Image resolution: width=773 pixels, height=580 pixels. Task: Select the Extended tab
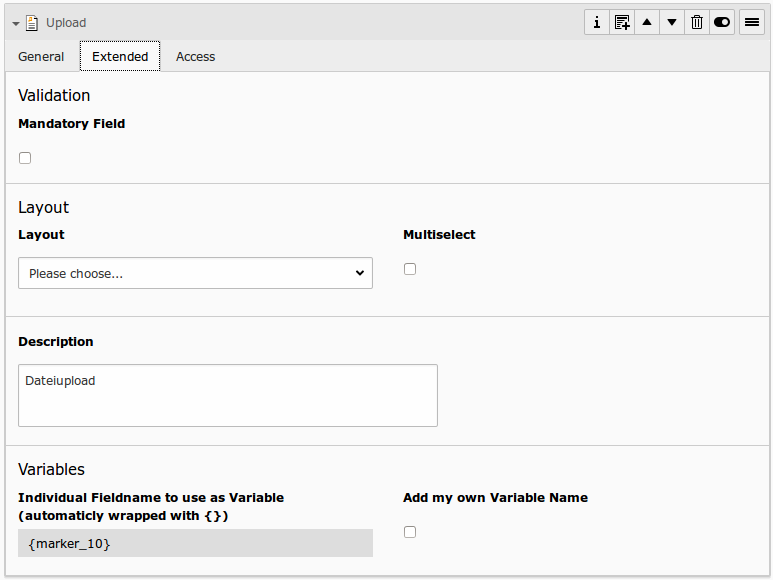(x=120, y=57)
